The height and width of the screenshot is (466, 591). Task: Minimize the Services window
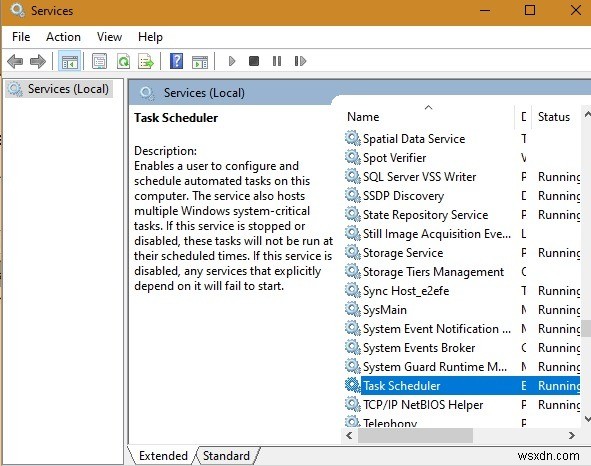(485, 10)
